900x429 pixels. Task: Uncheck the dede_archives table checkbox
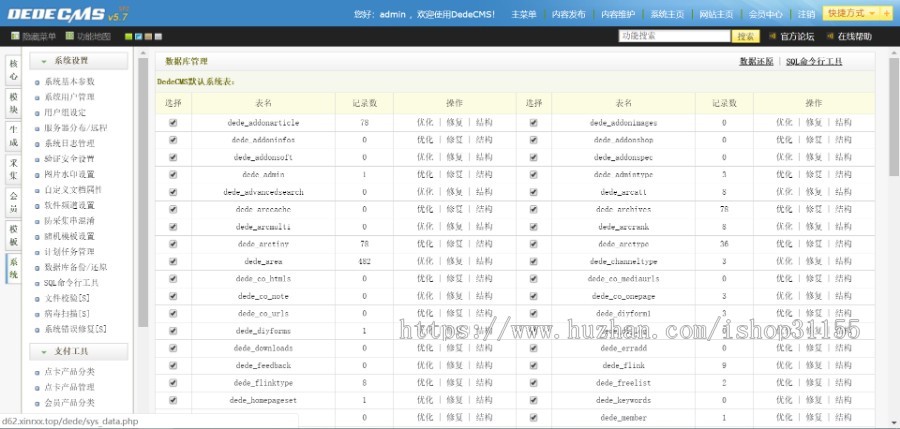(x=534, y=210)
